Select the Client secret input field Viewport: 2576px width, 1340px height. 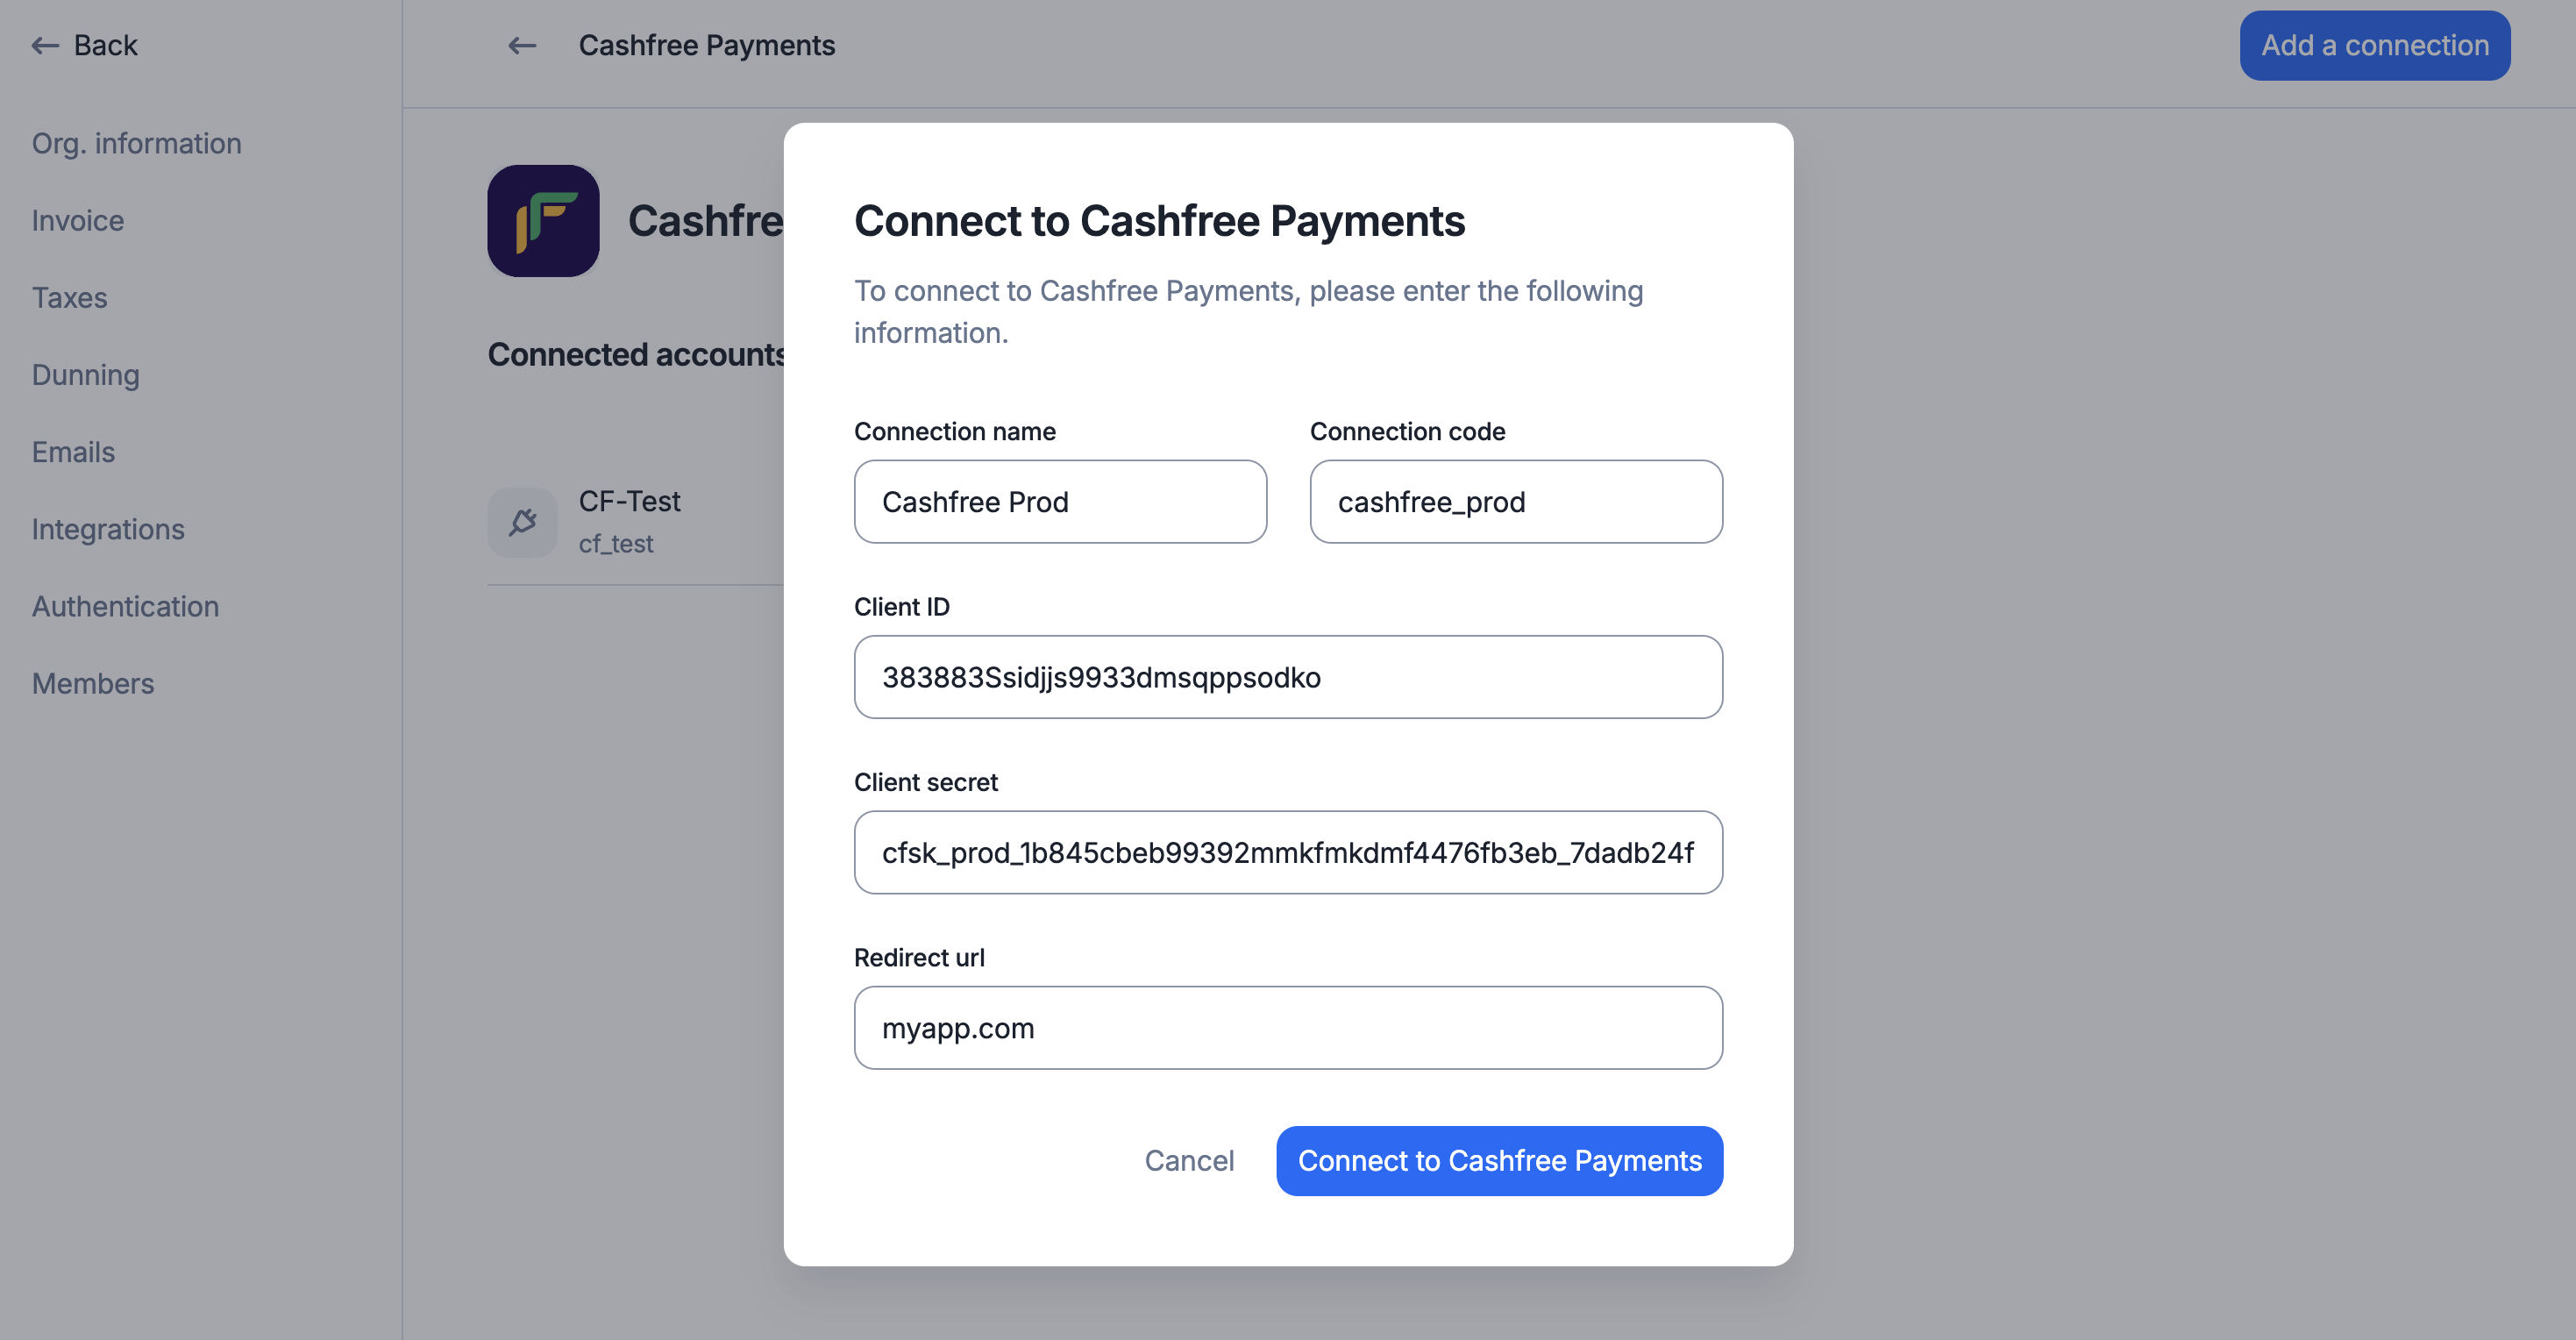(1288, 852)
